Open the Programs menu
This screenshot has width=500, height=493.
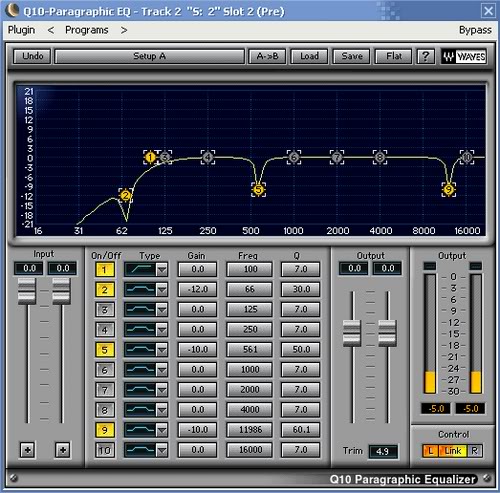coord(87,30)
